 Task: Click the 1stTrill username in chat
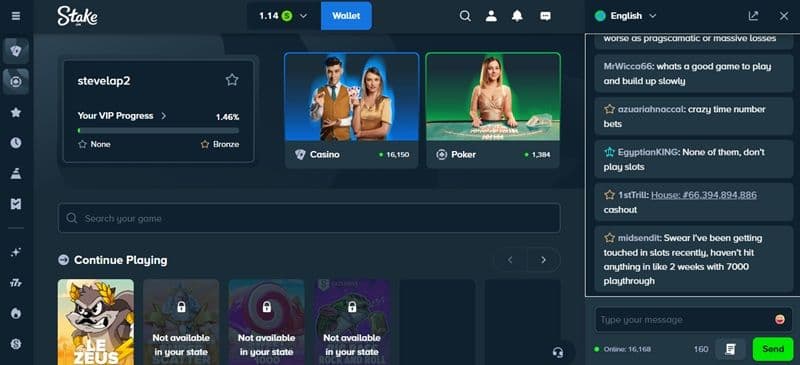coord(633,195)
